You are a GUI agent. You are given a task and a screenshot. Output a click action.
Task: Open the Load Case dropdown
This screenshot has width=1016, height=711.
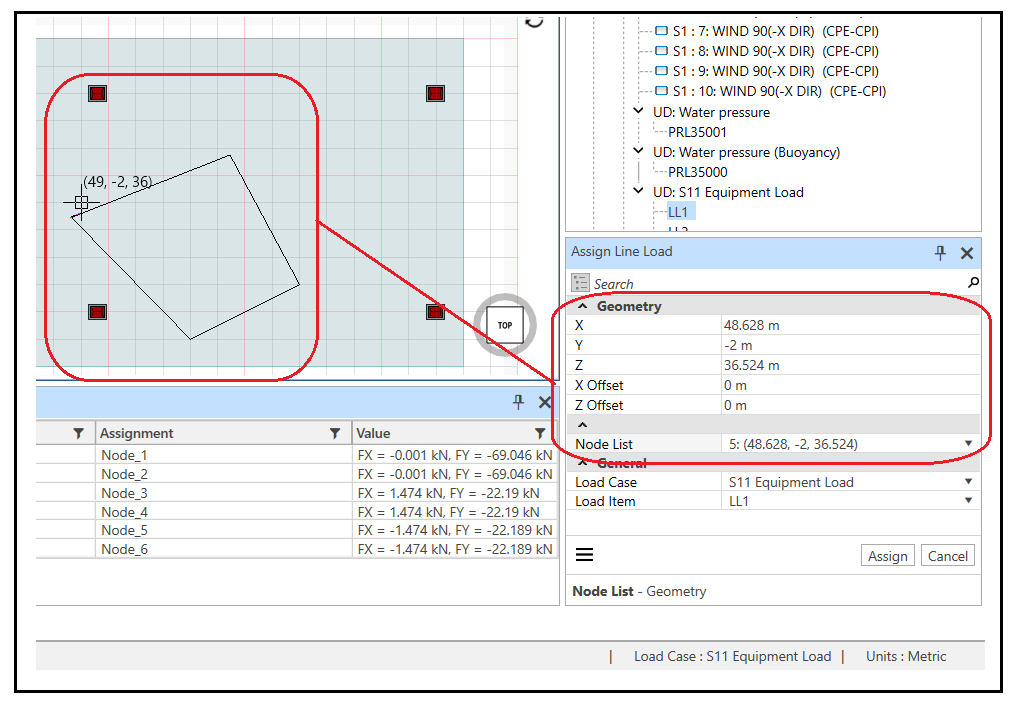[968, 482]
